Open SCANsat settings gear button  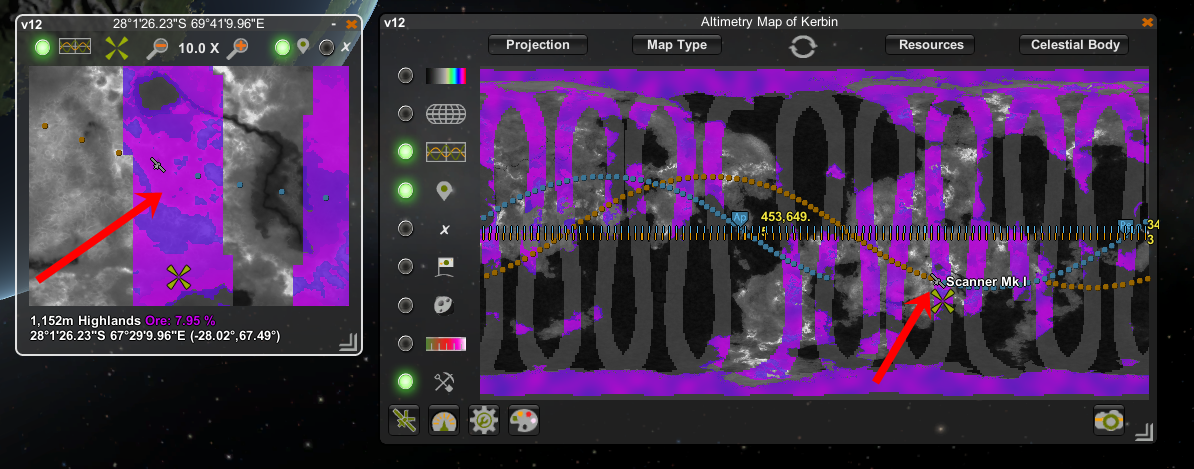pos(484,420)
